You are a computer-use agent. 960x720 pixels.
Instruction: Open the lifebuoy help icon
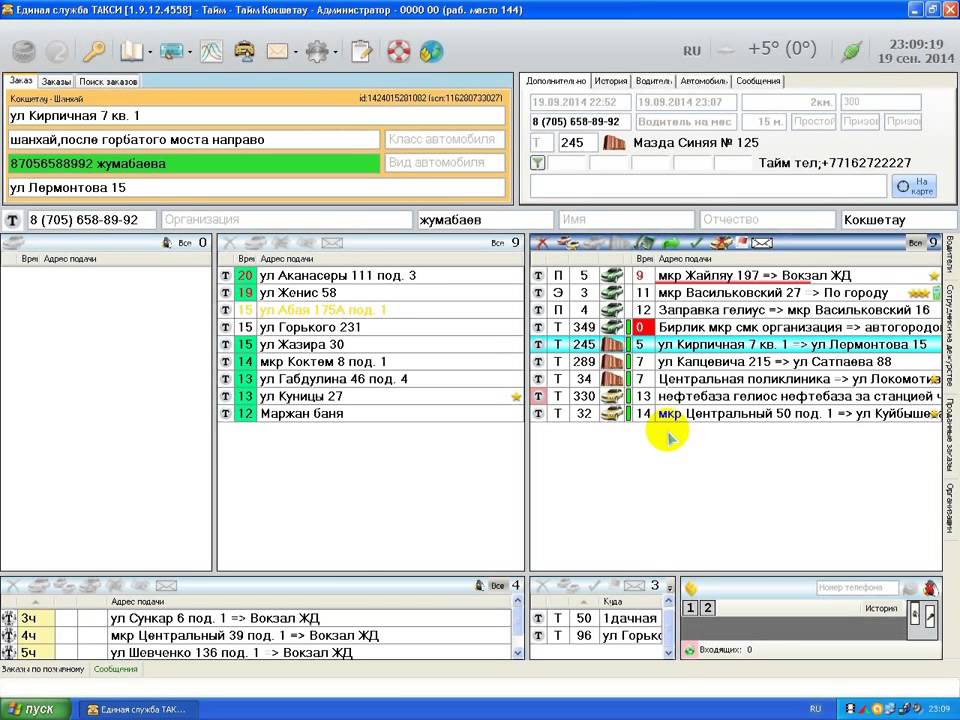399,51
